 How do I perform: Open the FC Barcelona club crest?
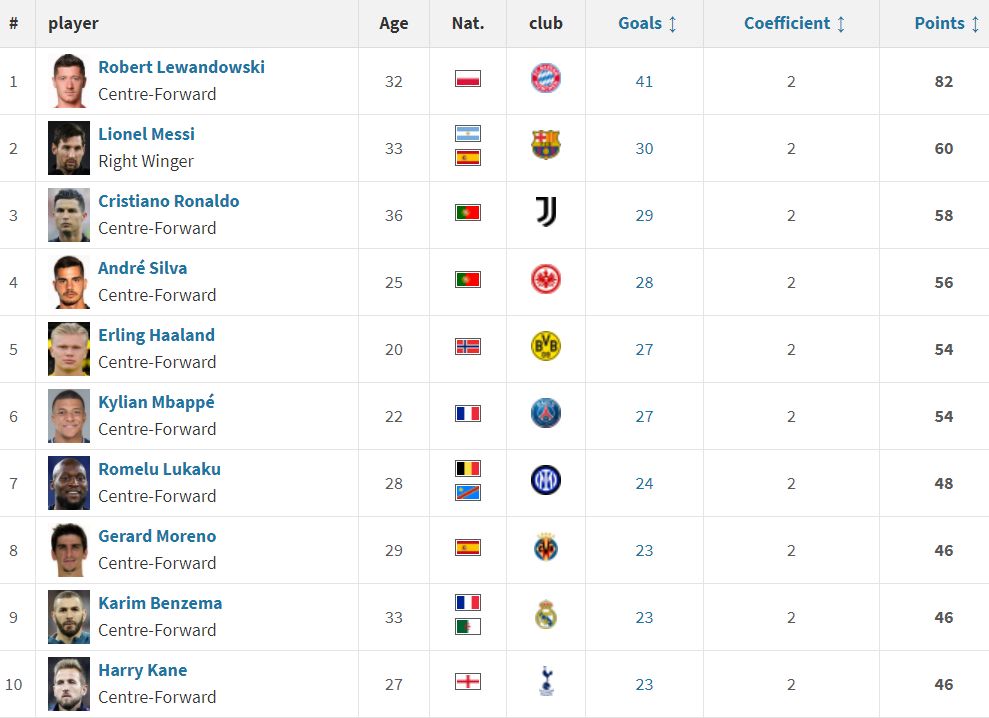click(x=546, y=145)
